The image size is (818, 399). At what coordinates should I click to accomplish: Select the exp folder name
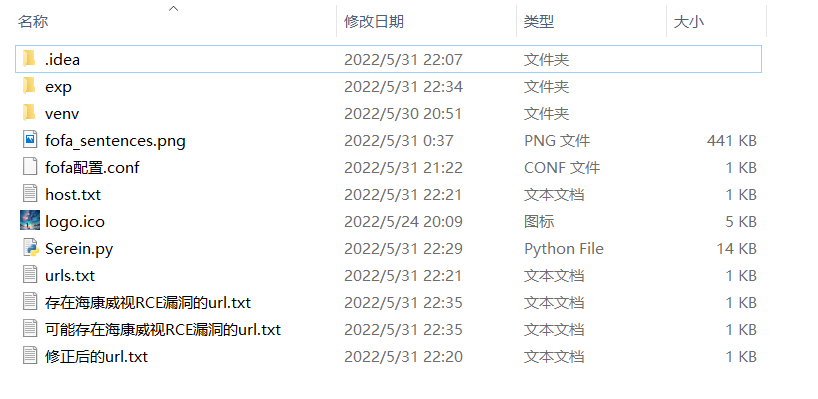click(58, 87)
